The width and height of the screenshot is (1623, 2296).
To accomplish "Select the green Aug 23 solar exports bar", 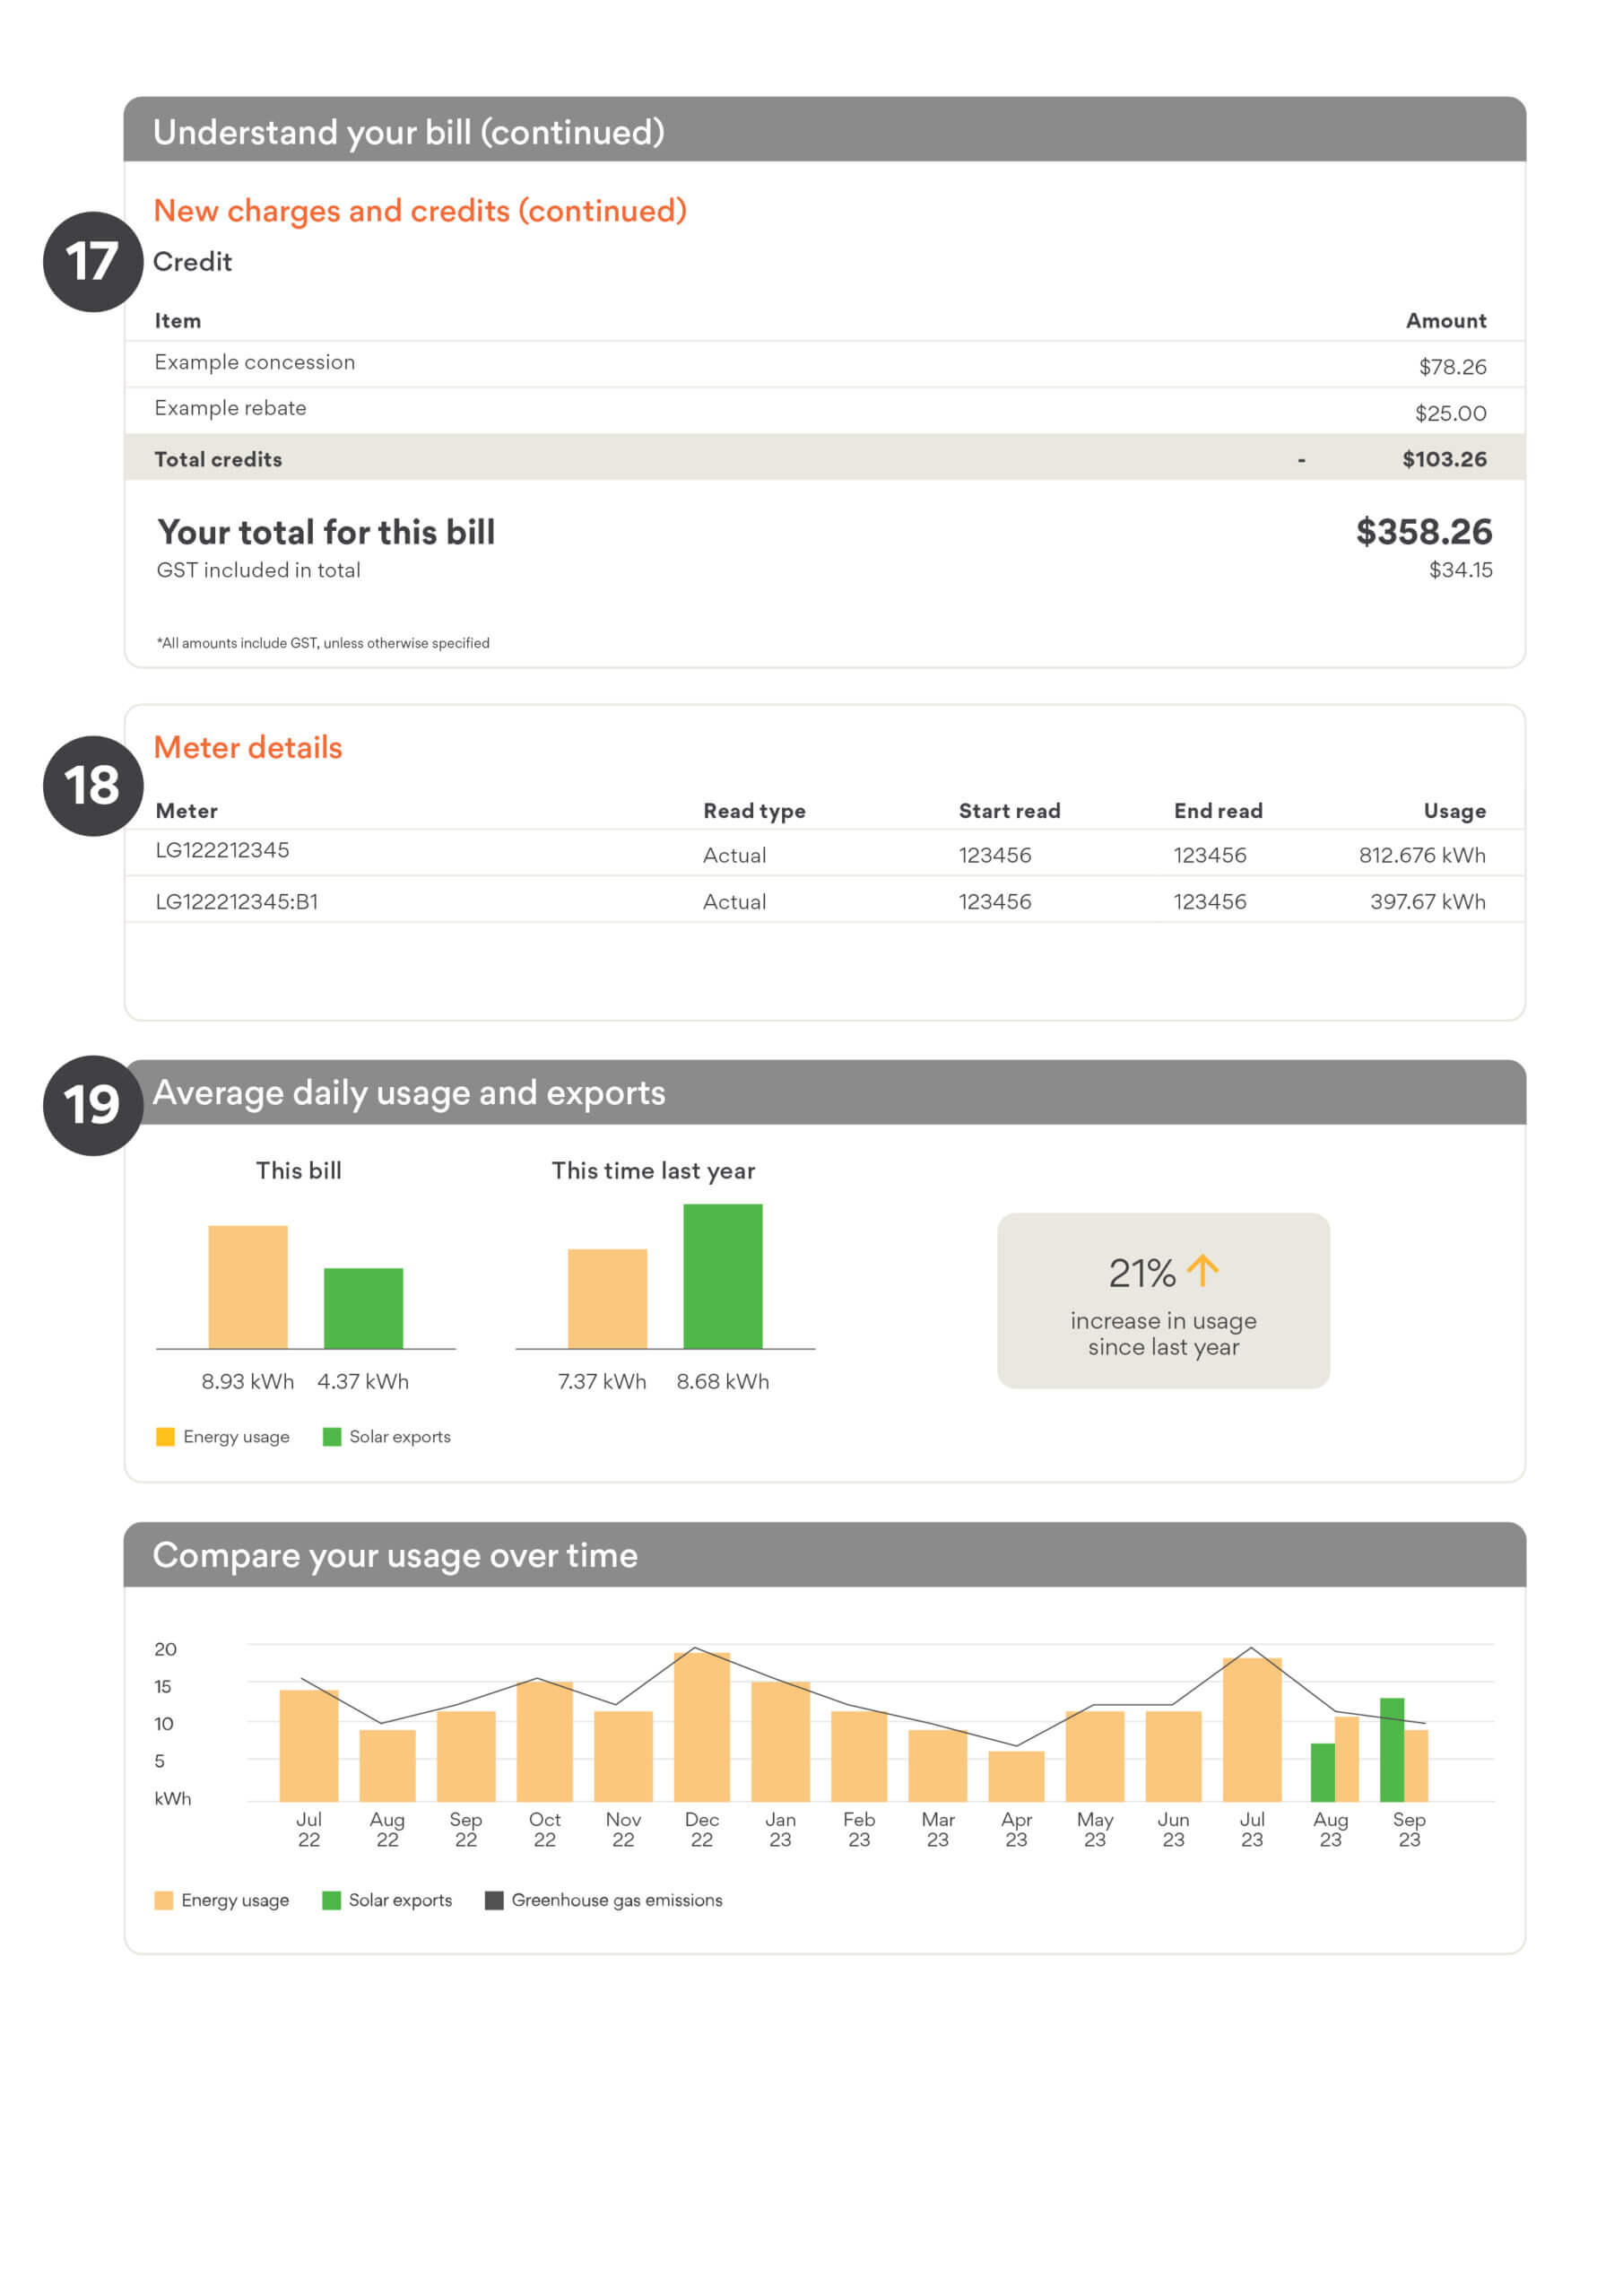I will click(1322, 1772).
